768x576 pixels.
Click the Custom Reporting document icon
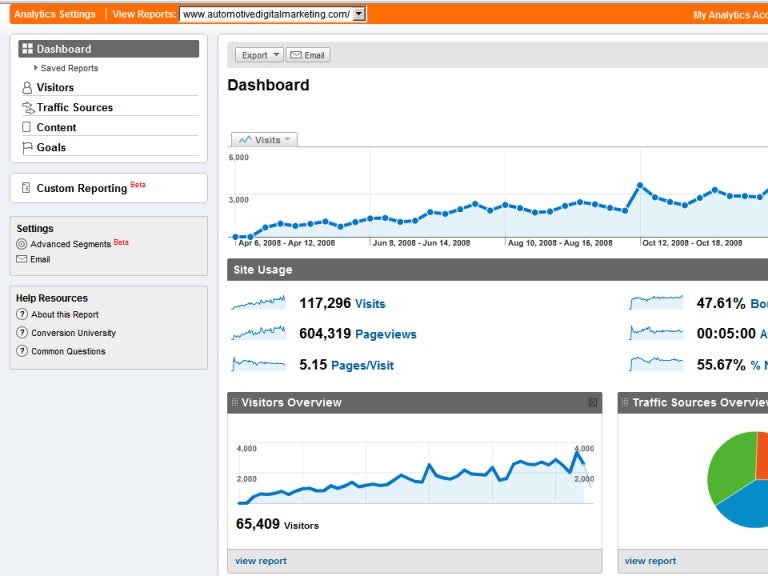(x=26, y=188)
